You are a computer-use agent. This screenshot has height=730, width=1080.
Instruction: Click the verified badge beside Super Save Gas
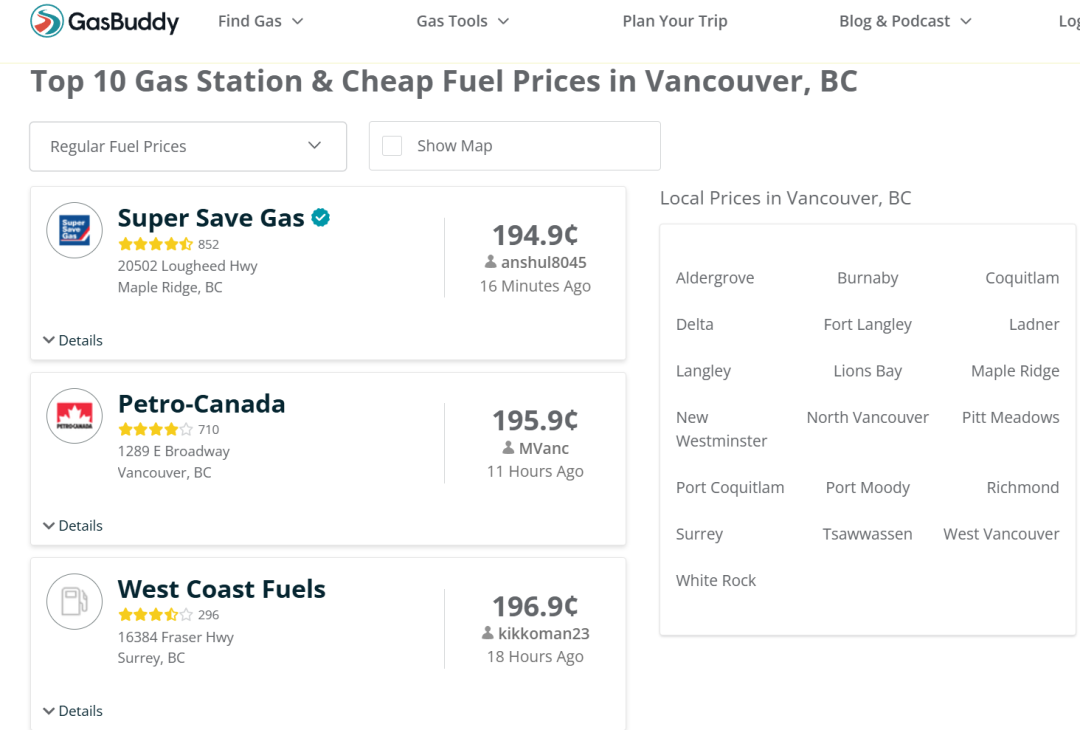coord(321,217)
